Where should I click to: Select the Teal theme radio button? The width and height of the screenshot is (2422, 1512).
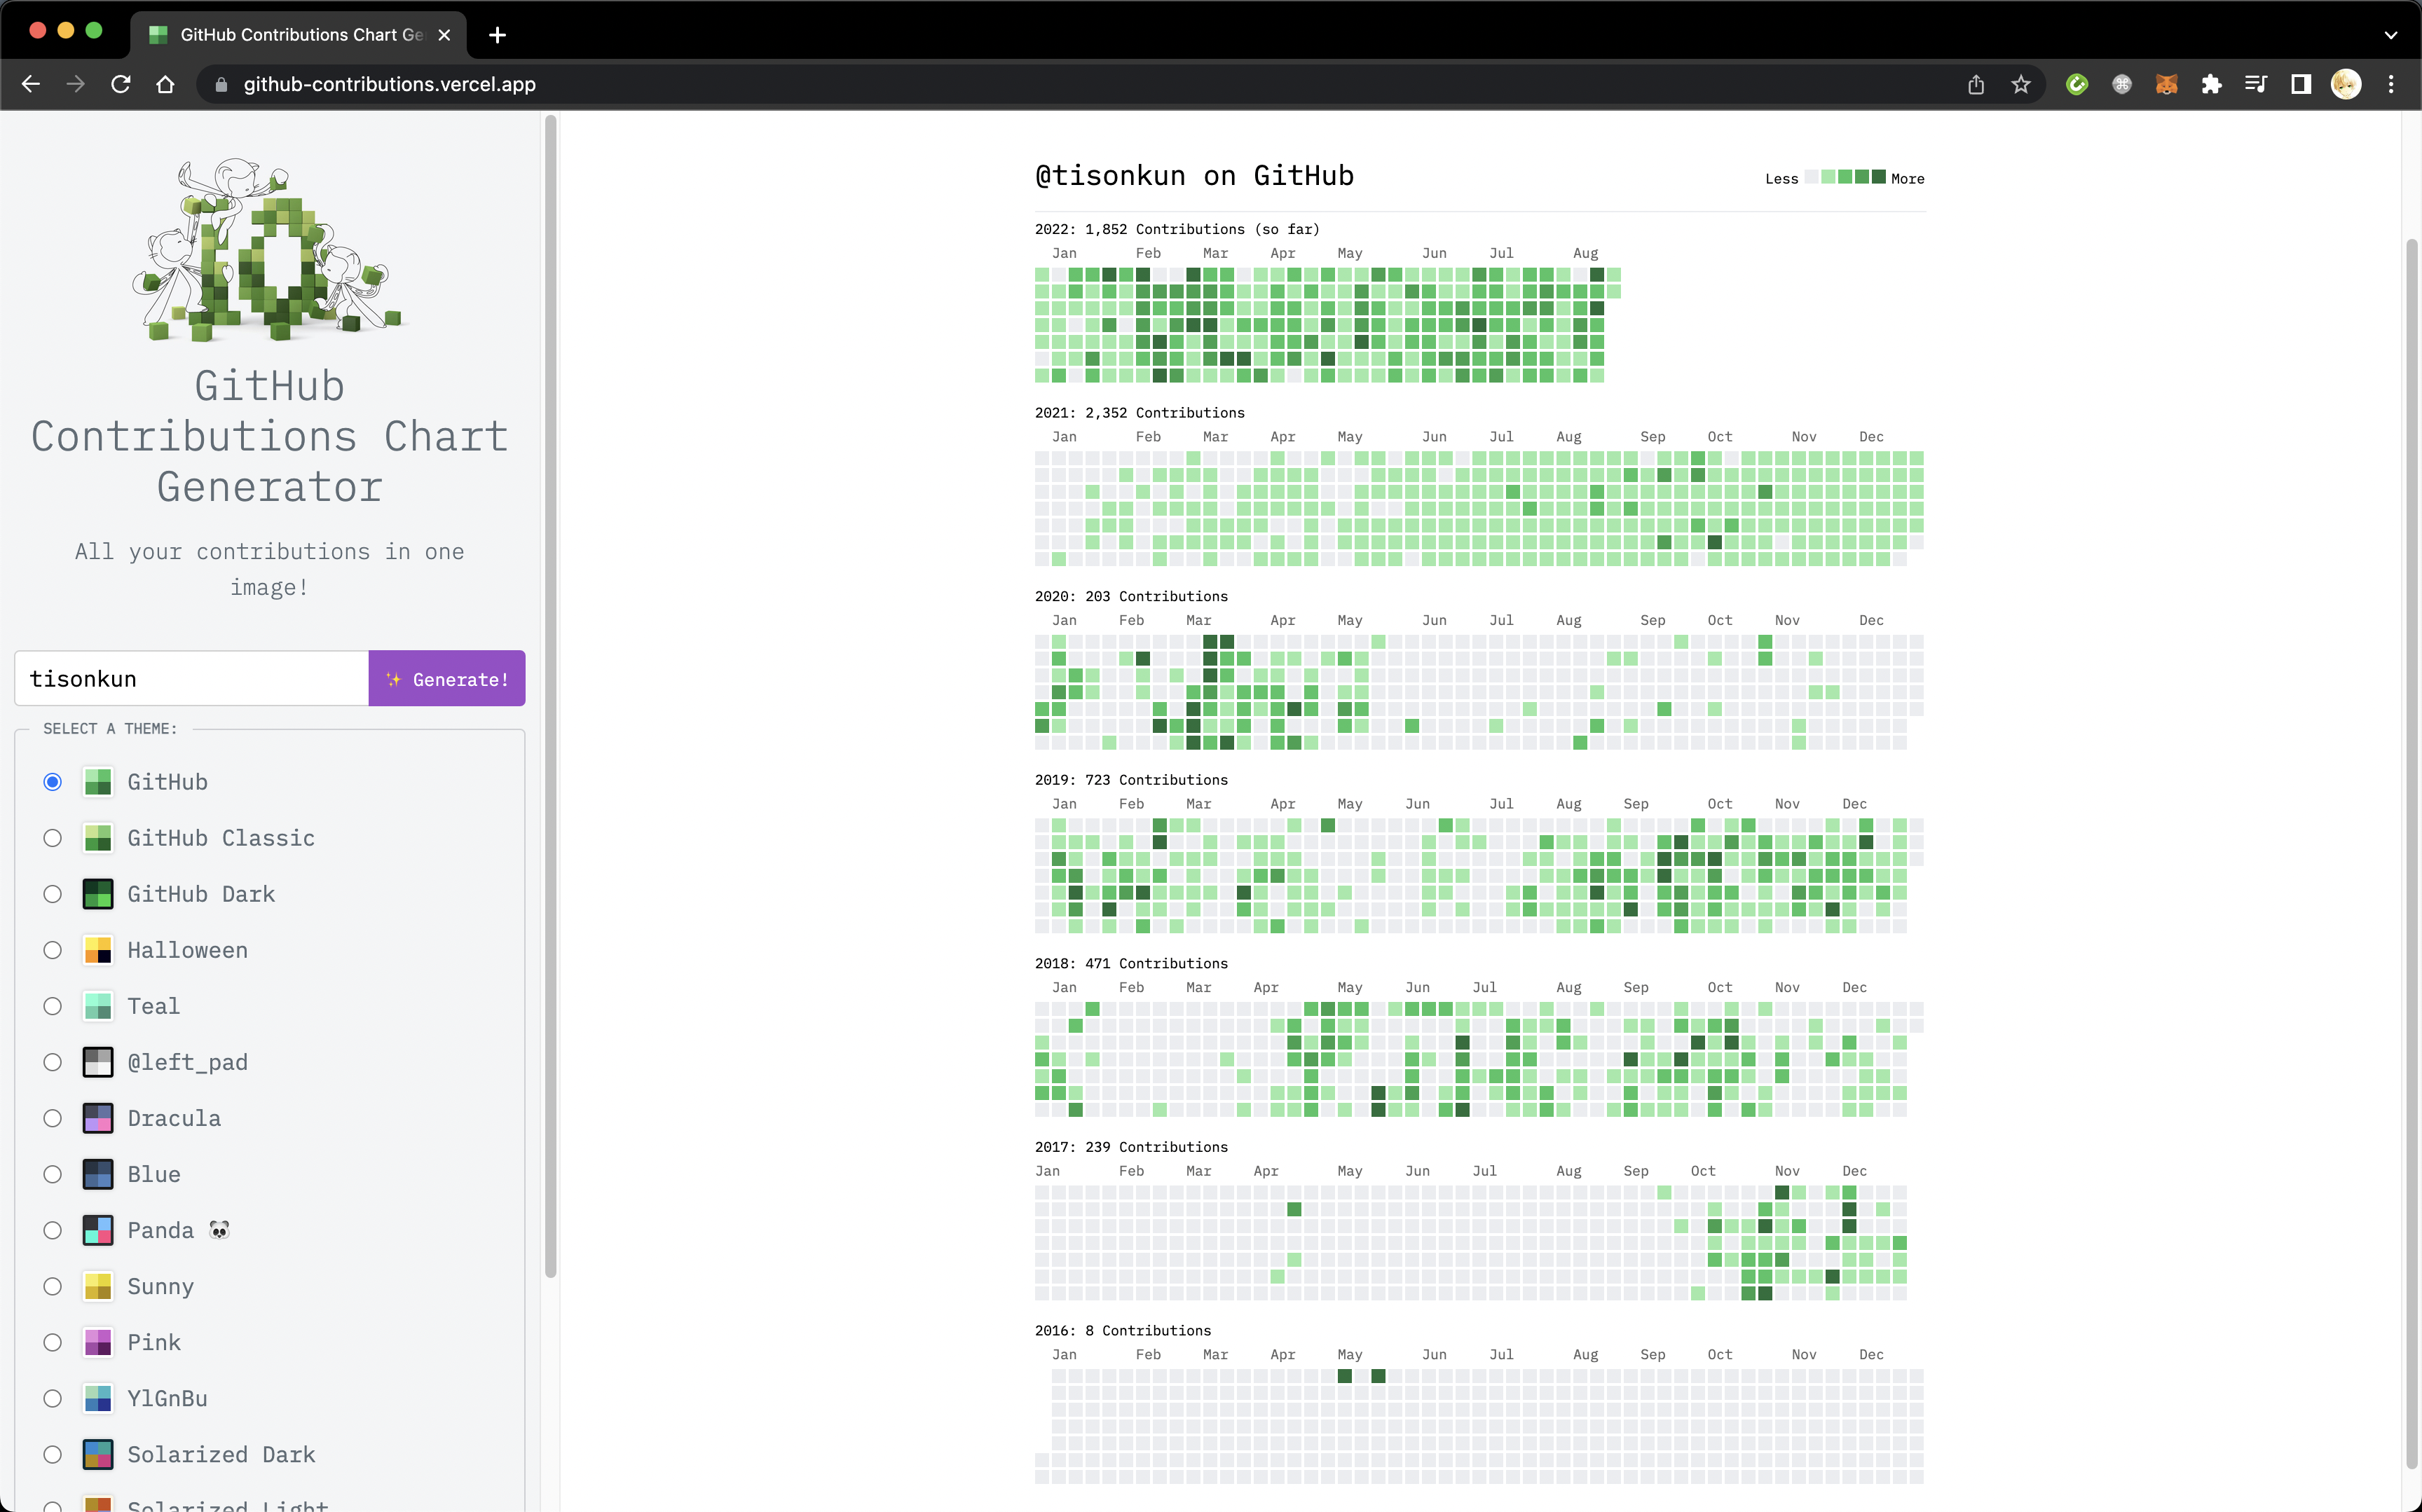click(x=53, y=1006)
